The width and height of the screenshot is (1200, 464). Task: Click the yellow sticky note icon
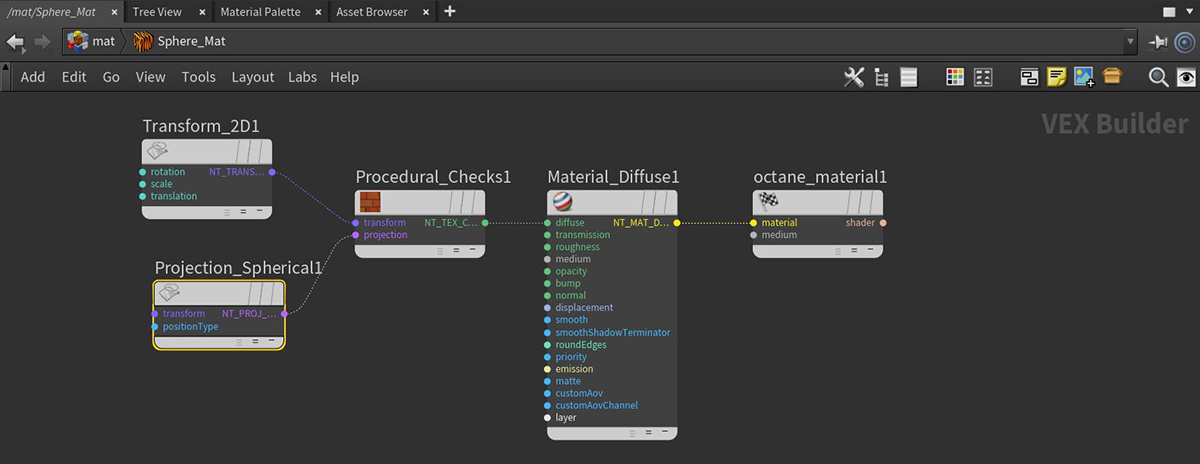click(1056, 77)
